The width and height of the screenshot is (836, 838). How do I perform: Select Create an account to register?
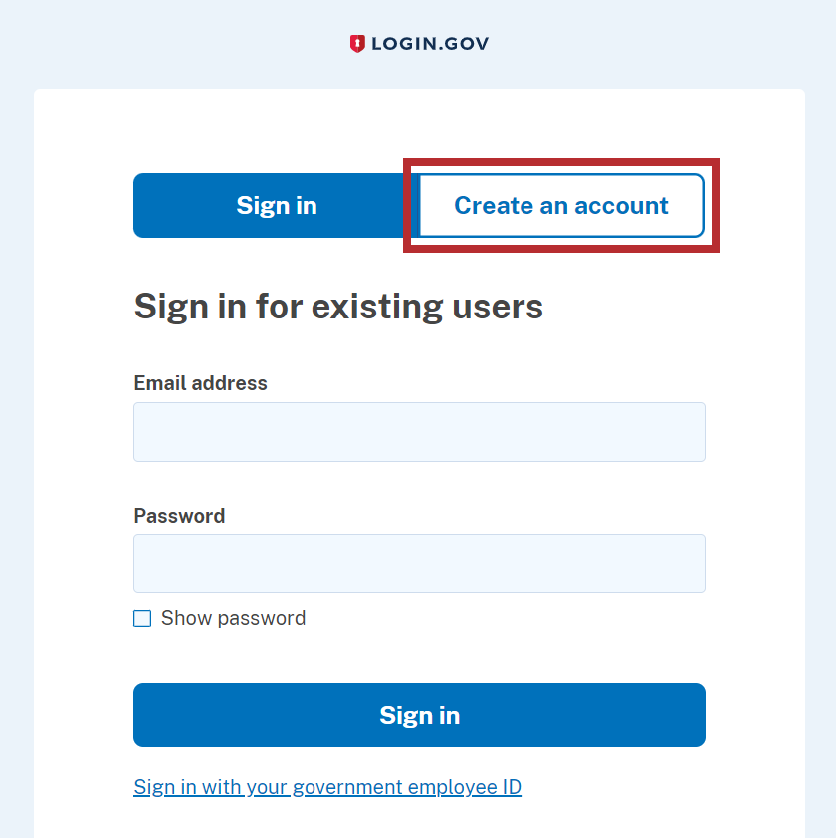click(561, 205)
